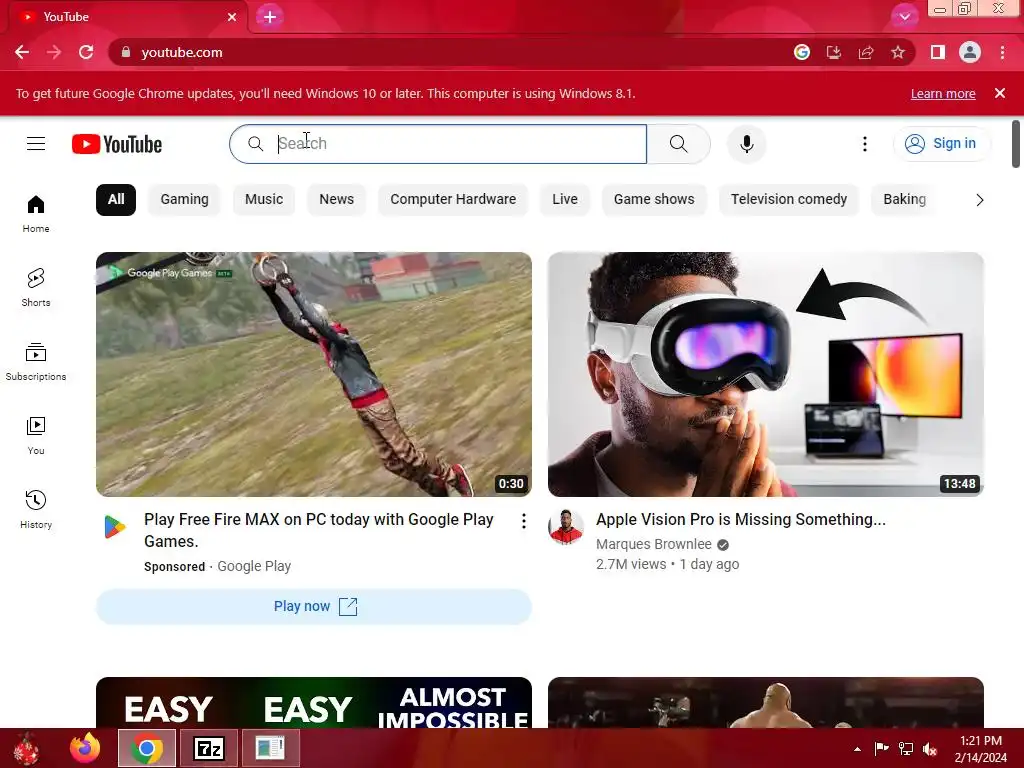The height and width of the screenshot is (768, 1024).
Task: Click the YouTube logo
Action: 117,144
